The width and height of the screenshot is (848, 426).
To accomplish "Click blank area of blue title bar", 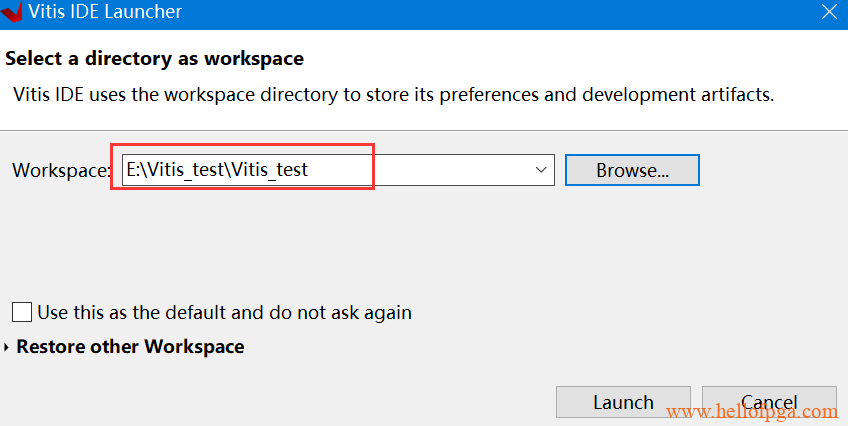I will click(x=487, y=11).
